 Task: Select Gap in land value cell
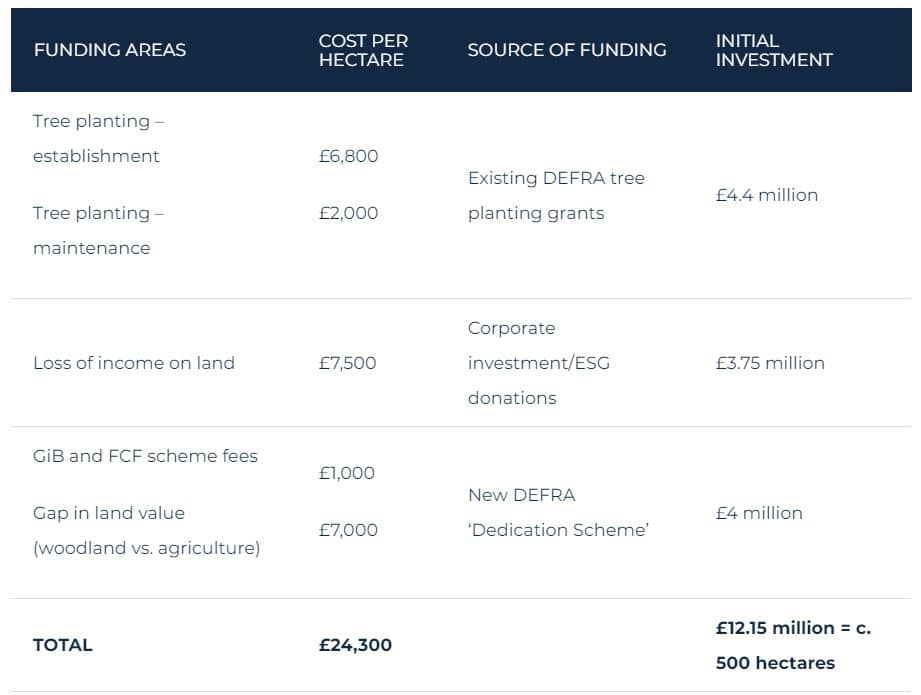[146, 531]
